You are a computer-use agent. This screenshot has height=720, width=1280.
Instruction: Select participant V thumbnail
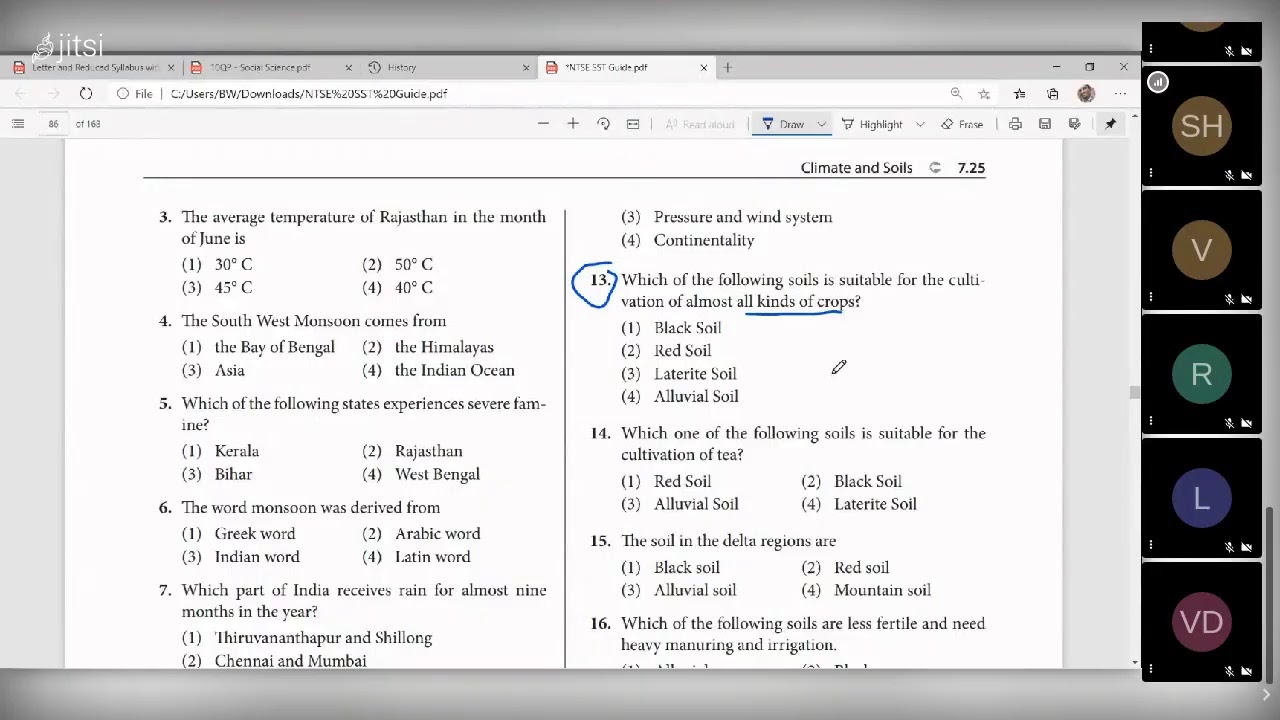tap(1202, 250)
